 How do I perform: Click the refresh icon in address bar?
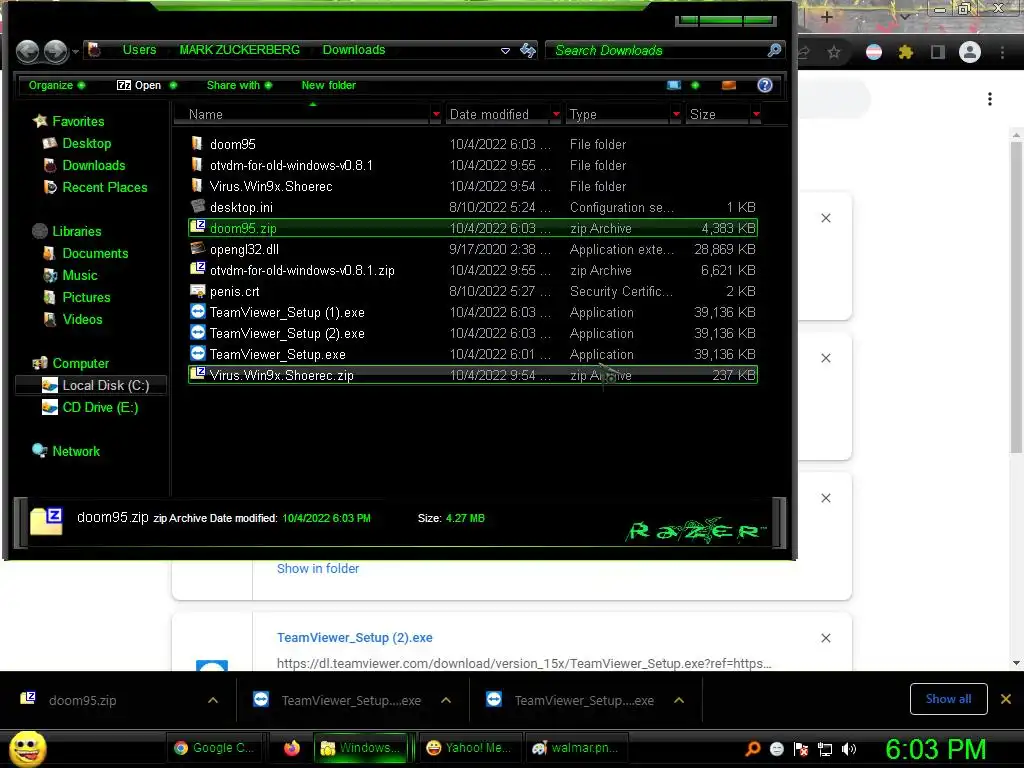tap(528, 50)
